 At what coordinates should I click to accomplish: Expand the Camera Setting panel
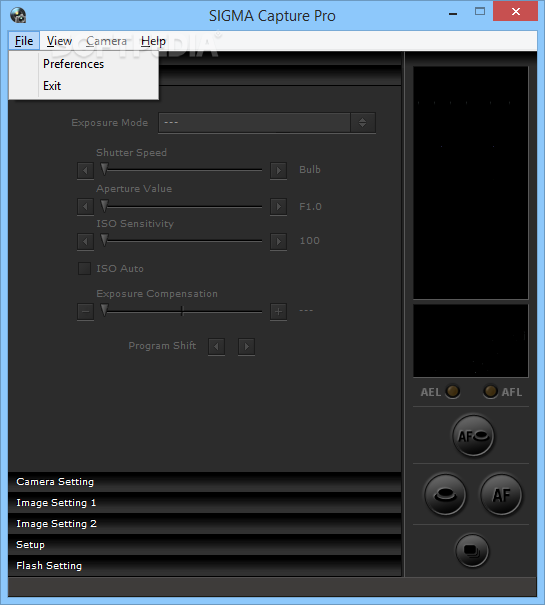tap(205, 482)
